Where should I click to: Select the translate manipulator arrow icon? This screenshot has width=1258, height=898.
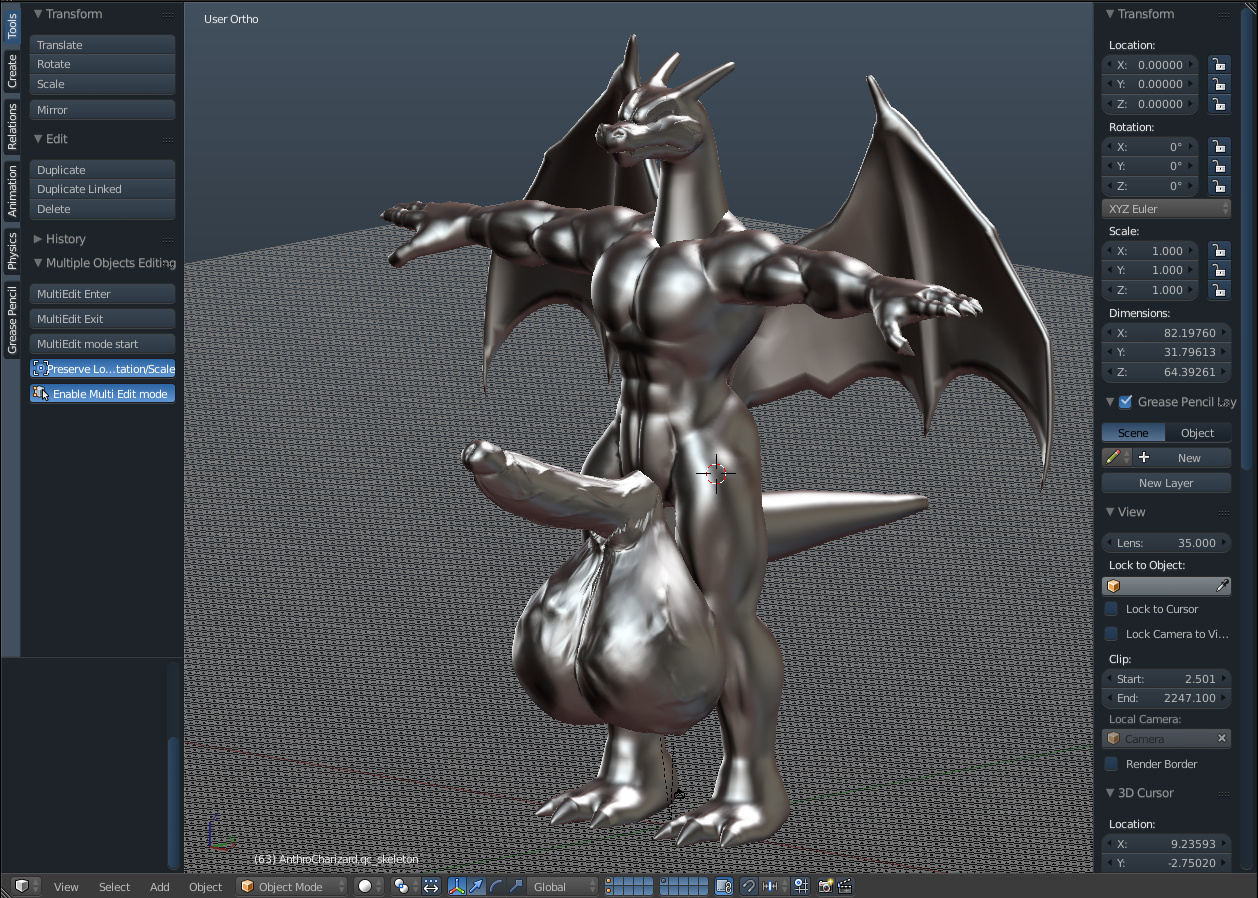(476, 886)
